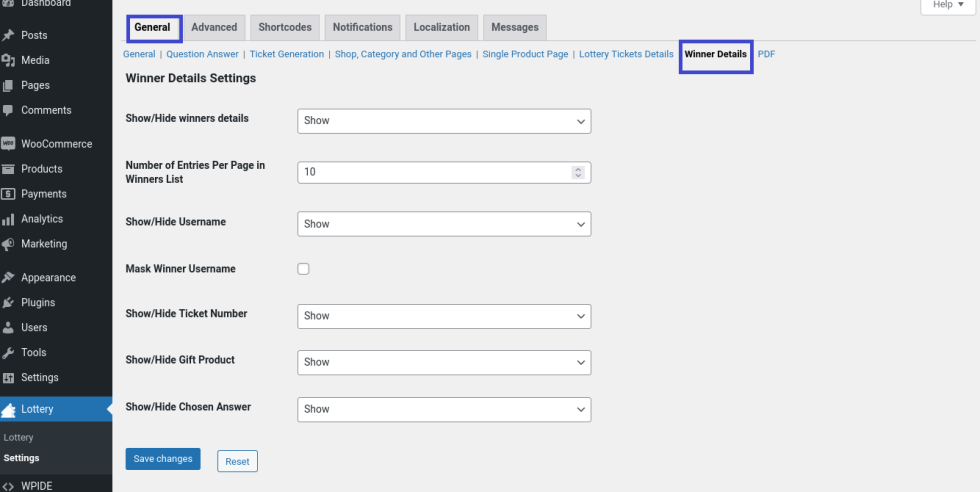Enable the Mask Winner Username checkbox
Screen dimensions: 980x492
[304, 269]
